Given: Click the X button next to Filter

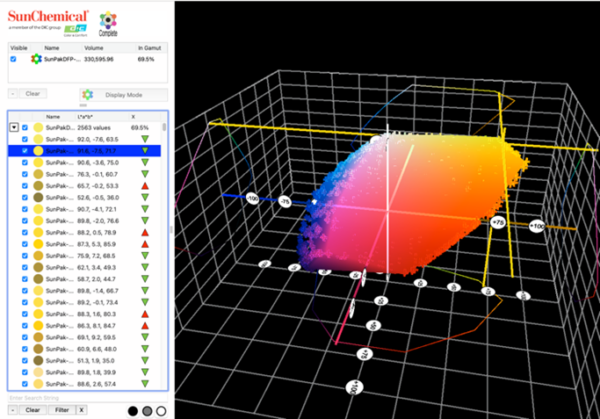Looking at the screenshot, I should [82, 410].
